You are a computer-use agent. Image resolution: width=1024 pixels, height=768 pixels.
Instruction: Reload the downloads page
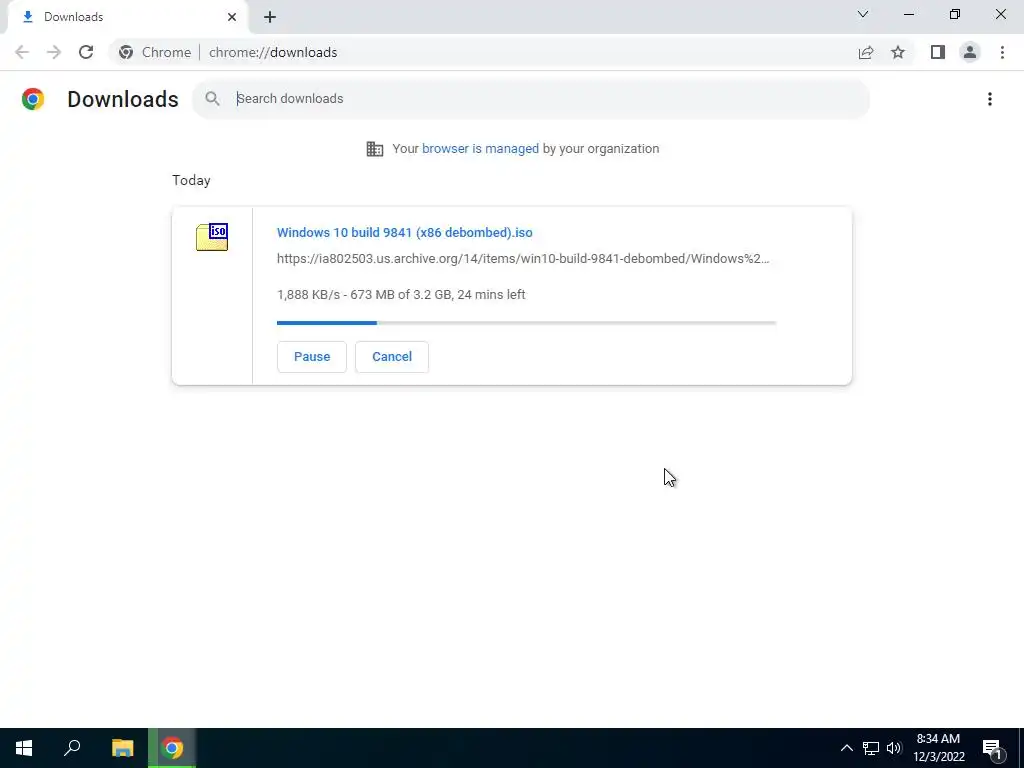[86, 52]
